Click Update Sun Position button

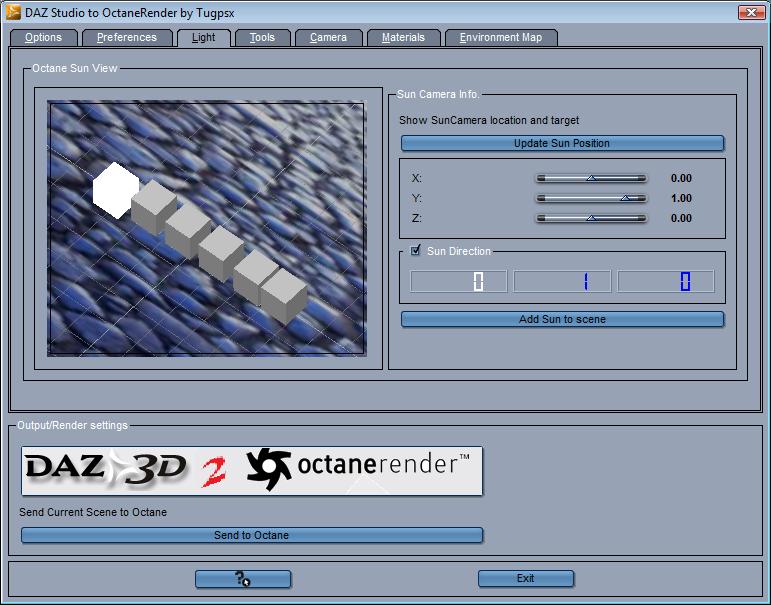(562, 143)
